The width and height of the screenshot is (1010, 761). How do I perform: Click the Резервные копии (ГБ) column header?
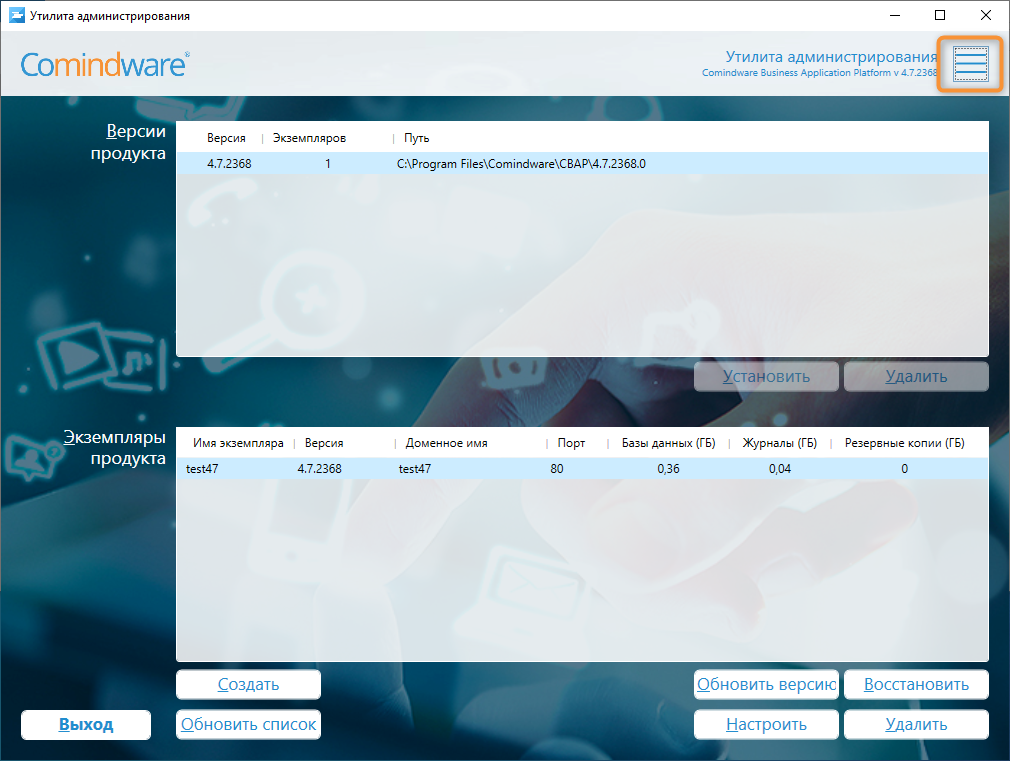904,443
